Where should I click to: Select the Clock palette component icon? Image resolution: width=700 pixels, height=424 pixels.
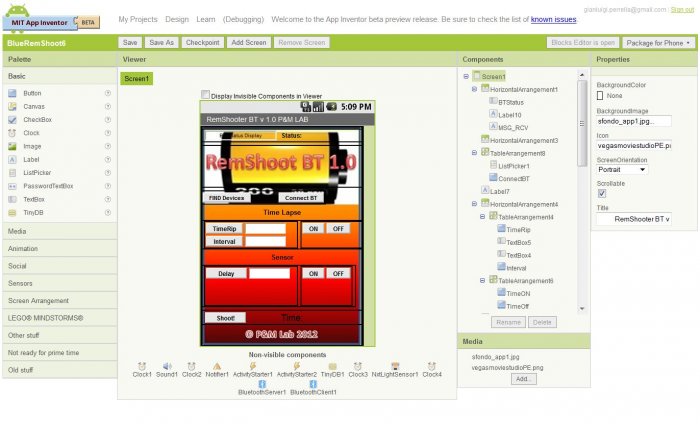pyautogui.click(x=12, y=133)
